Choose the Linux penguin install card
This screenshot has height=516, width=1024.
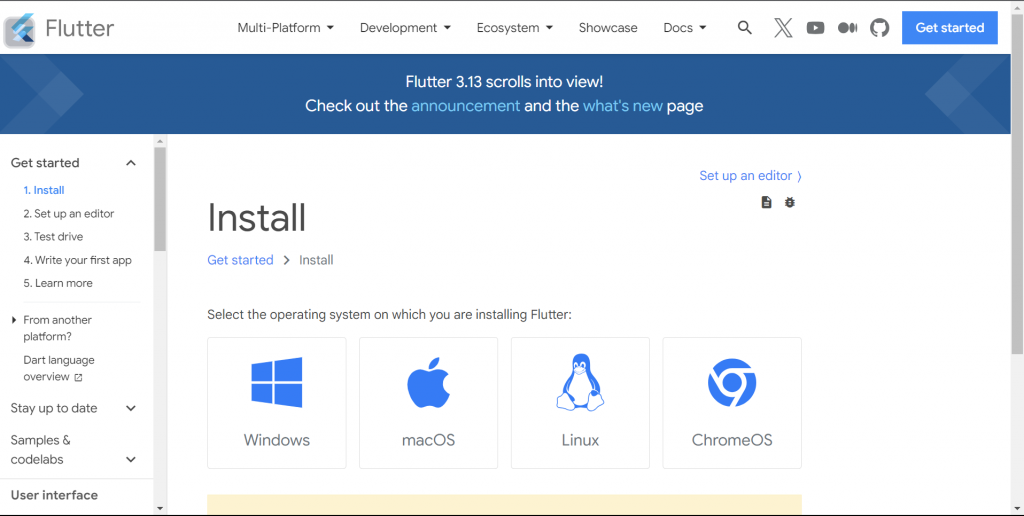point(580,403)
